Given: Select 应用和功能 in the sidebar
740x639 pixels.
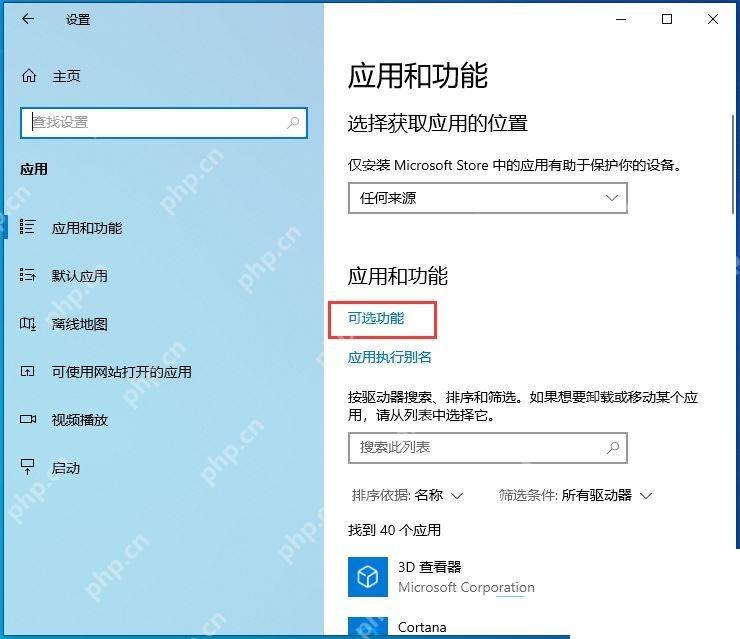Looking at the screenshot, I should [87, 228].
